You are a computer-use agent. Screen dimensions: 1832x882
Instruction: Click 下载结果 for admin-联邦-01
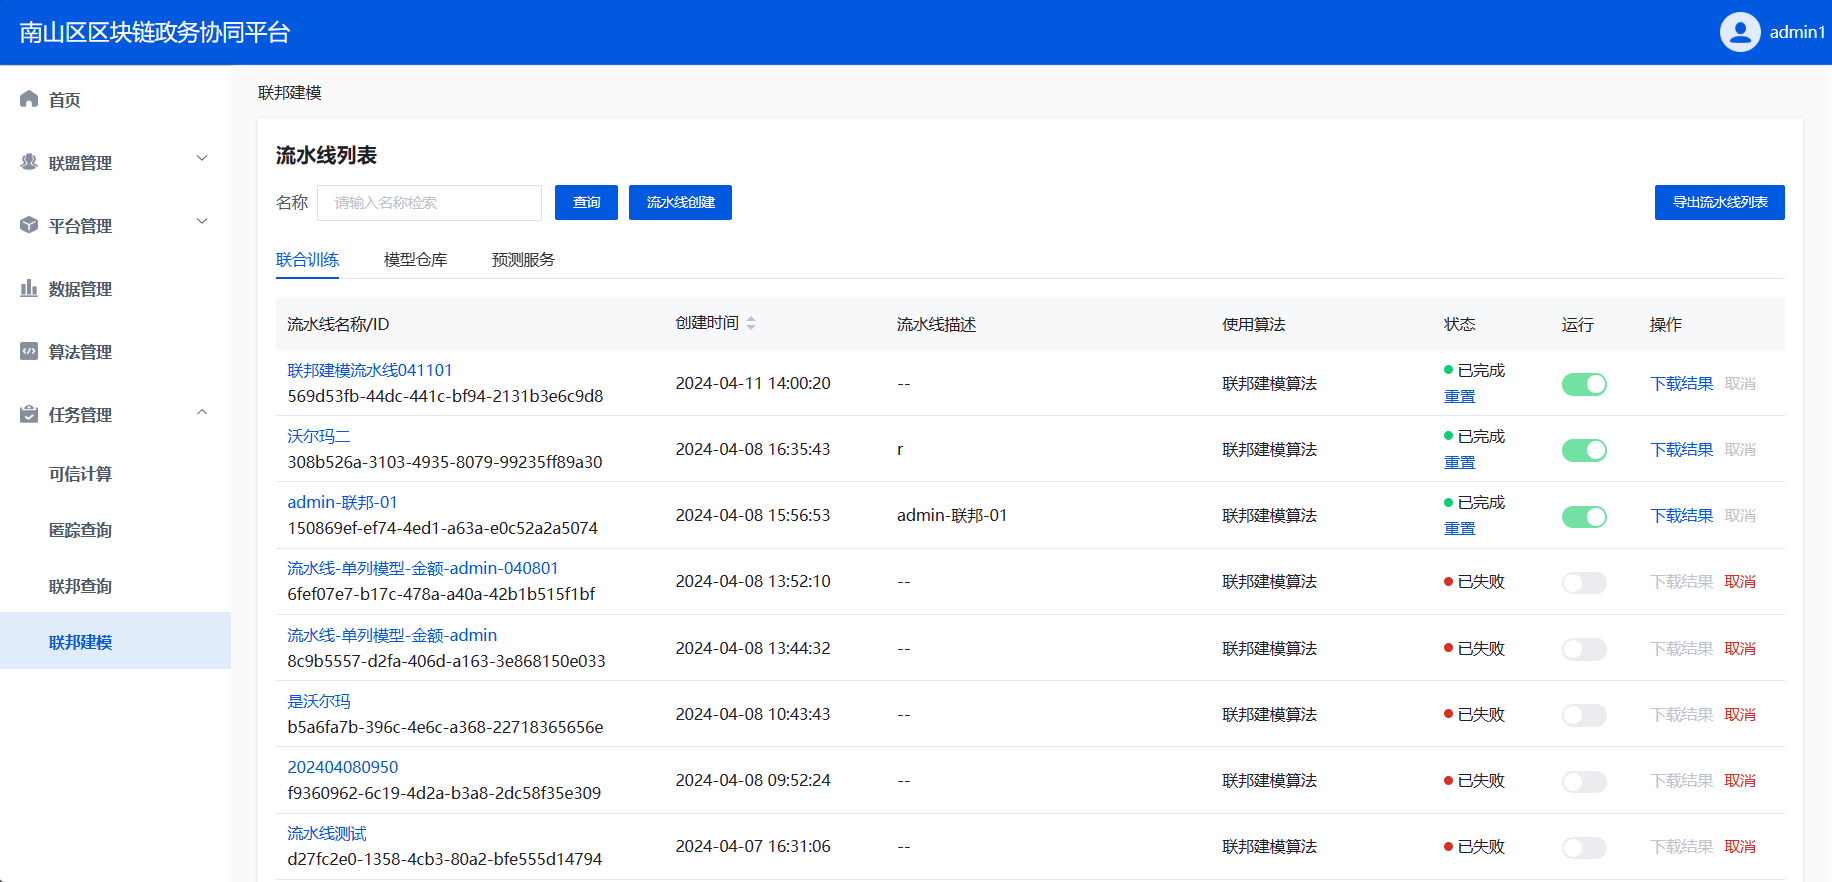pyautogui.click(x=1682, y=515)
